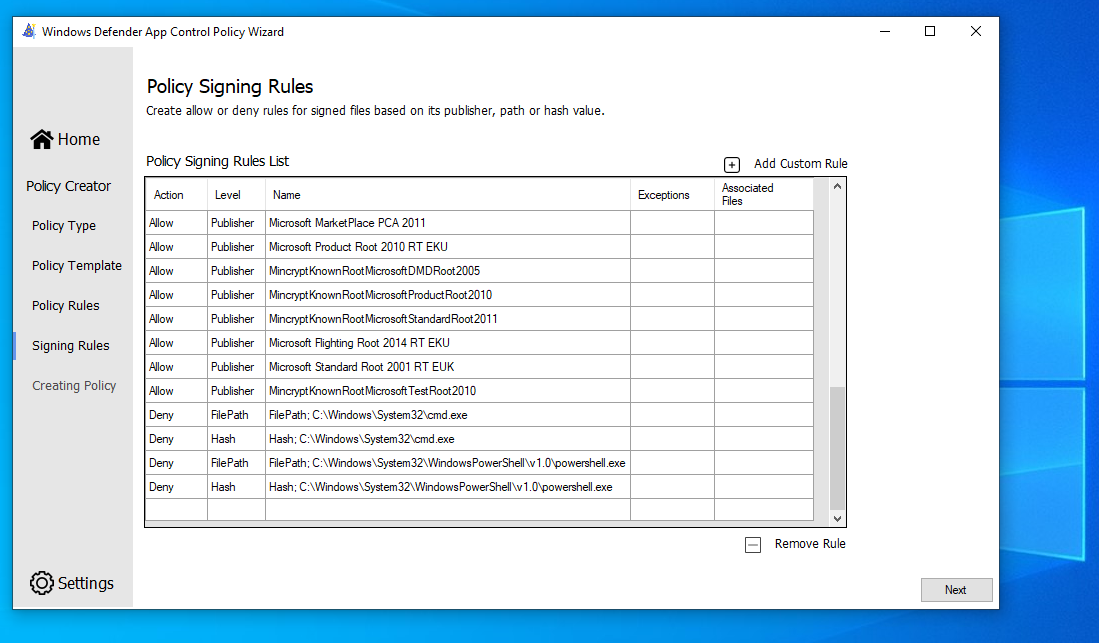The height and width of the screenshot is (643, 1099).
Task: Click the Level column header
Action: coord(236,195)
